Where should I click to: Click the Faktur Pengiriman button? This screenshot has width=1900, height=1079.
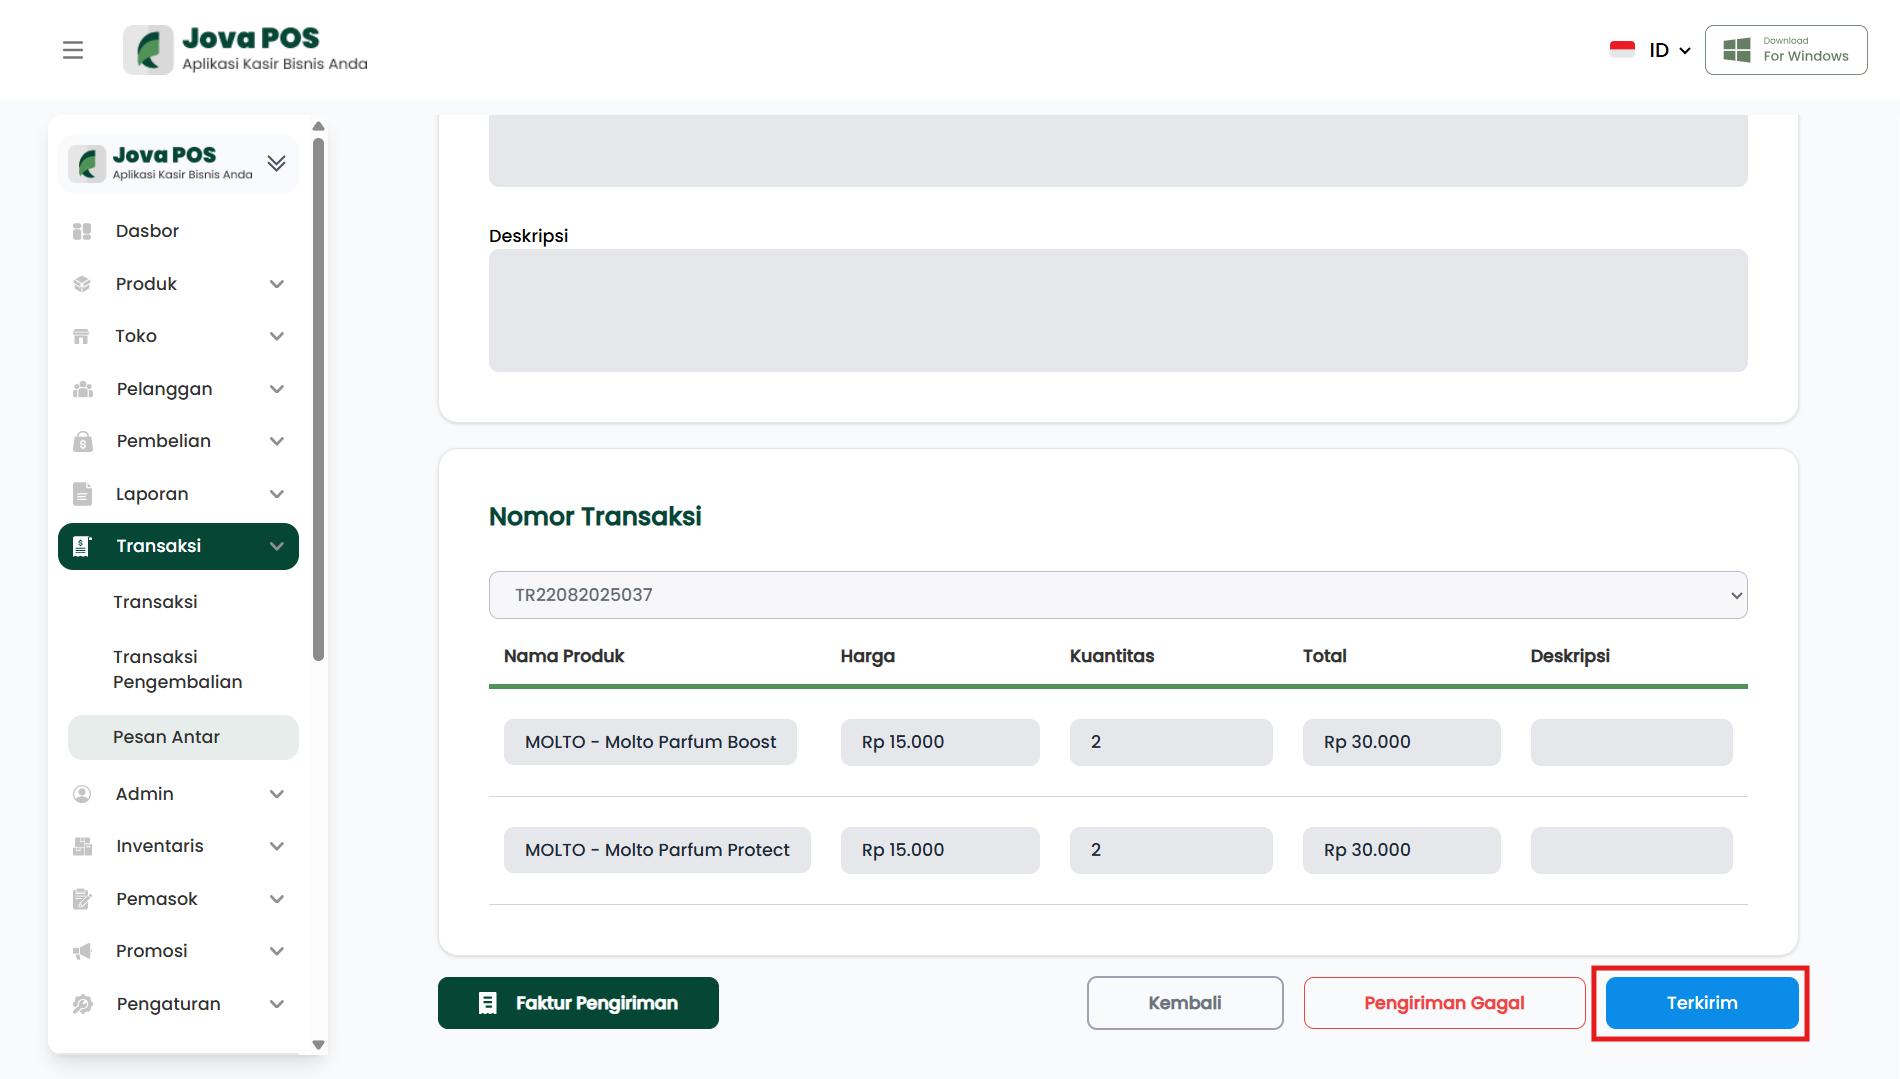(x=578, y=1003)
